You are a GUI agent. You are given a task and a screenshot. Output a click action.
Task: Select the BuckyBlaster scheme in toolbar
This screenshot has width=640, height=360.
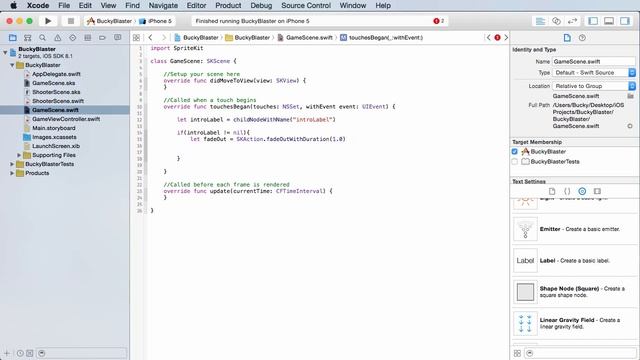(109, 21)
